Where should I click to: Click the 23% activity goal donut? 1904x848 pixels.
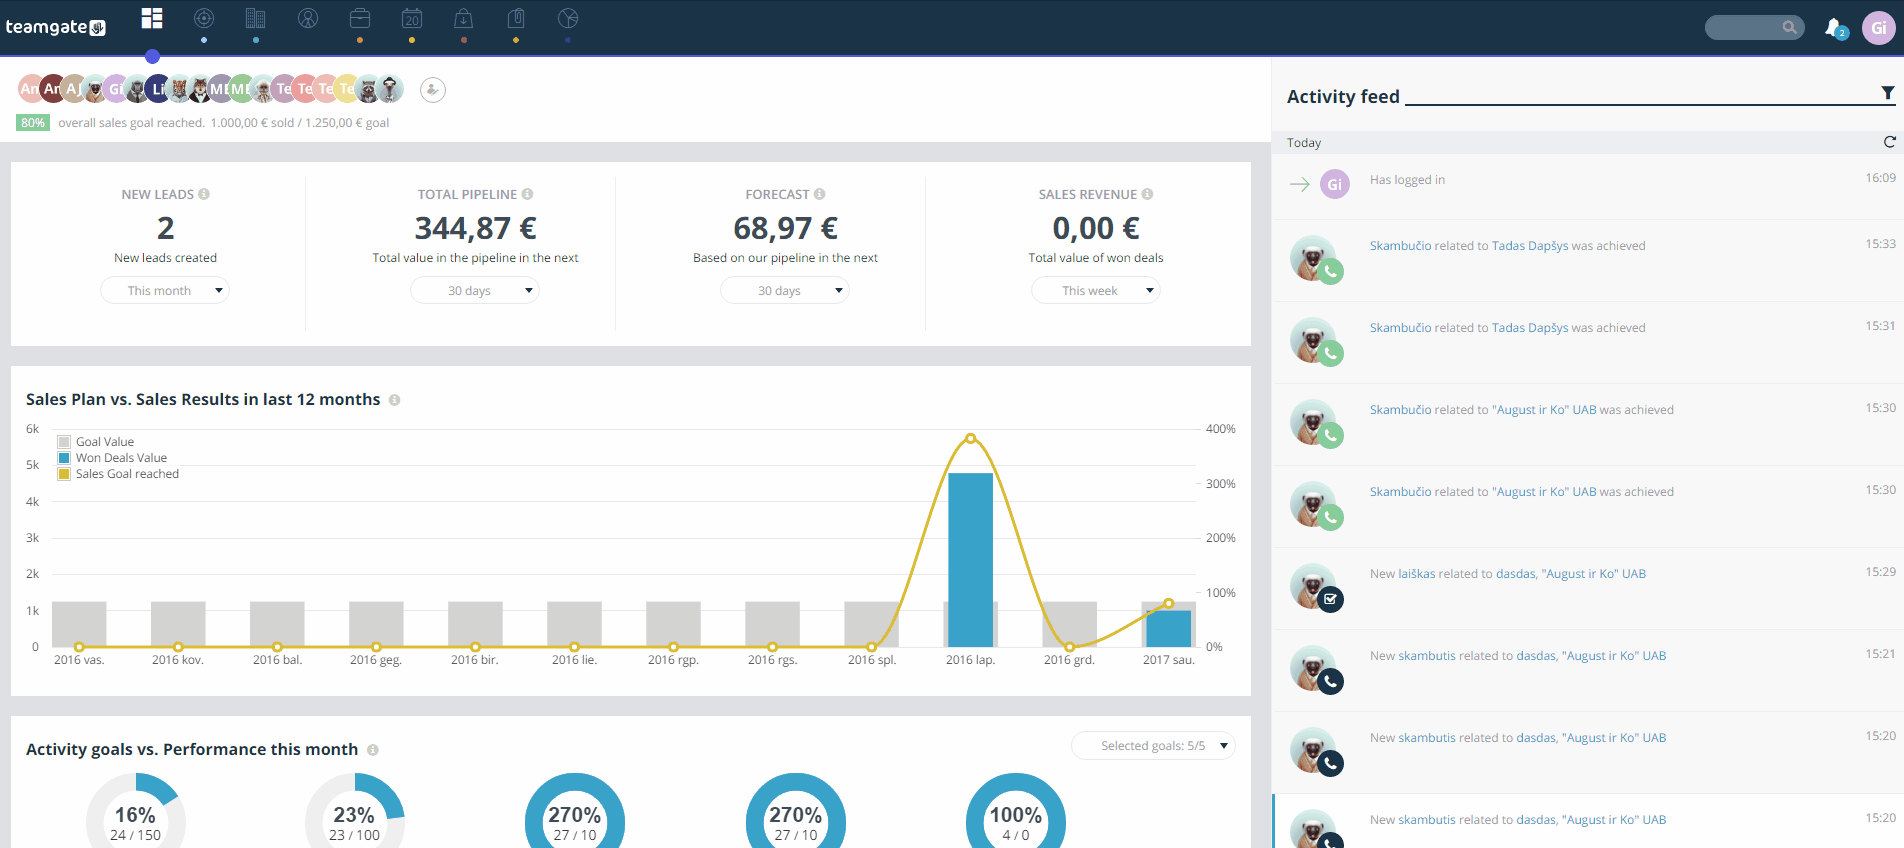[x=355, y=811]
